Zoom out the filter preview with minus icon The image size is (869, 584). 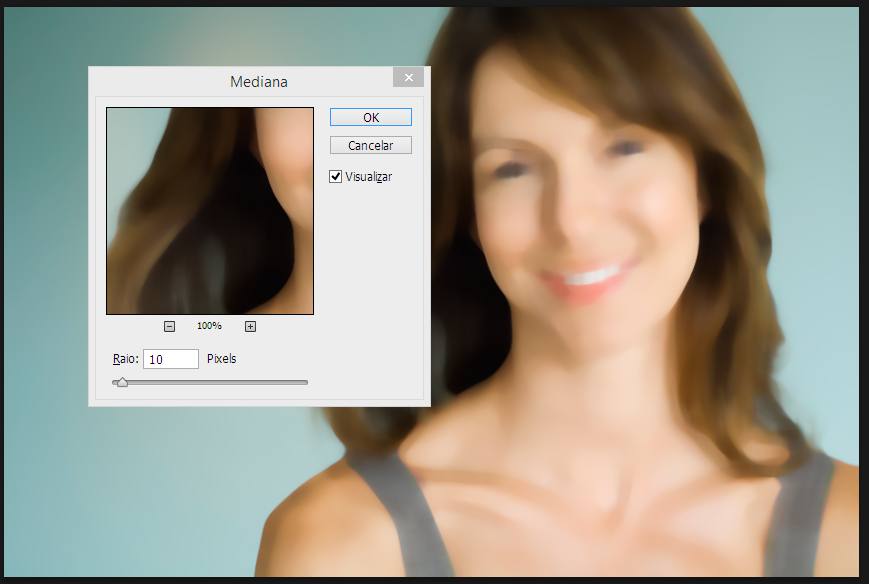tap(170, 326)
